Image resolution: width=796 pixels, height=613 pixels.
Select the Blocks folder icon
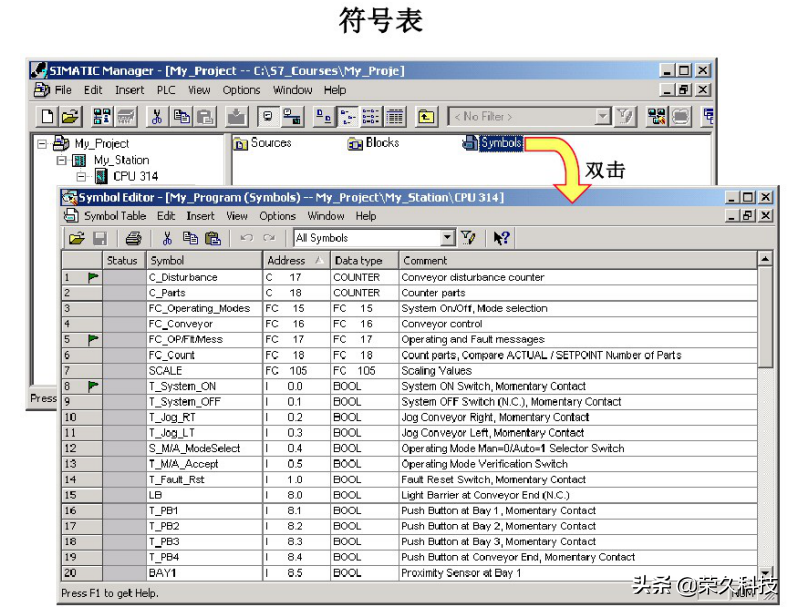coord(355,144)
